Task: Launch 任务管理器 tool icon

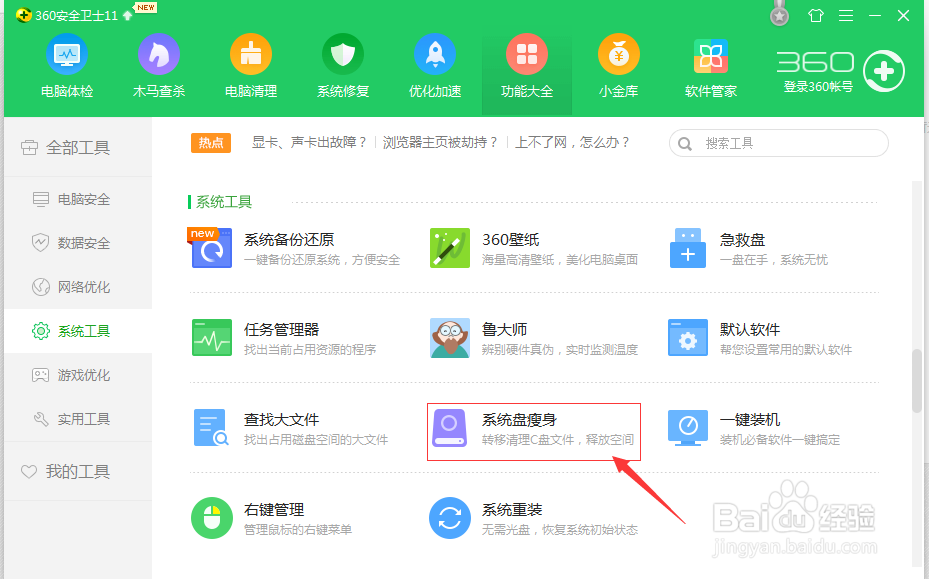Action: pyautogui.click(x=212, y=337)
